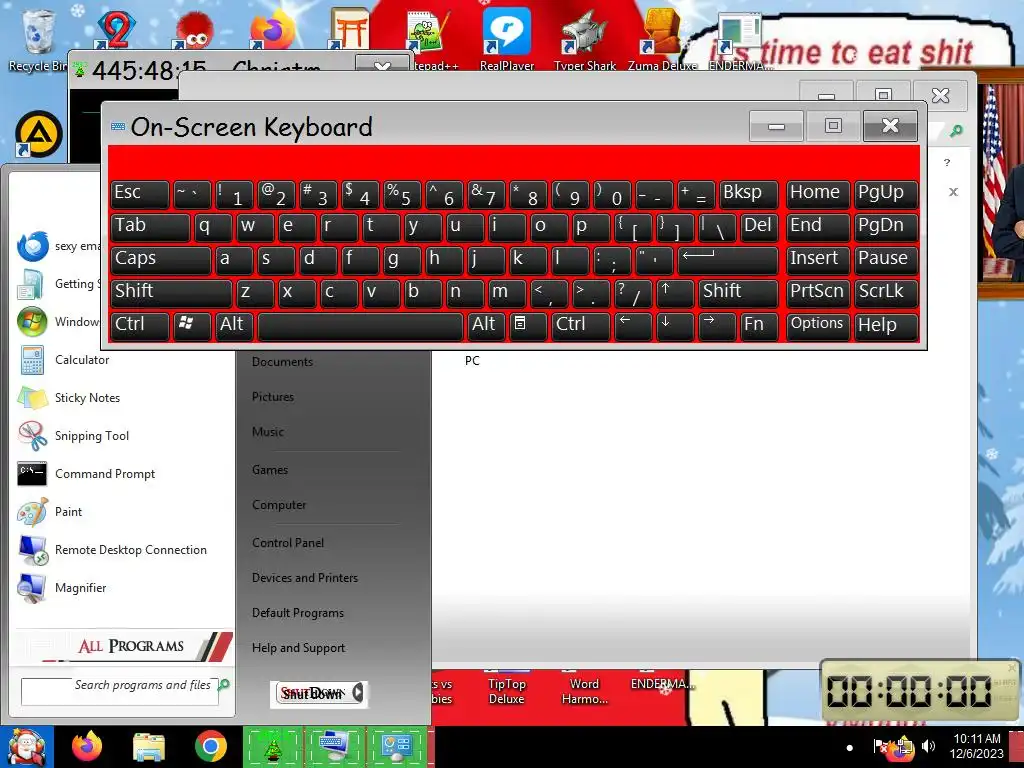Open Google Chrome from the taskbar
The height and width of the screenshot is (768, 1024).
(x=210, y=746)
